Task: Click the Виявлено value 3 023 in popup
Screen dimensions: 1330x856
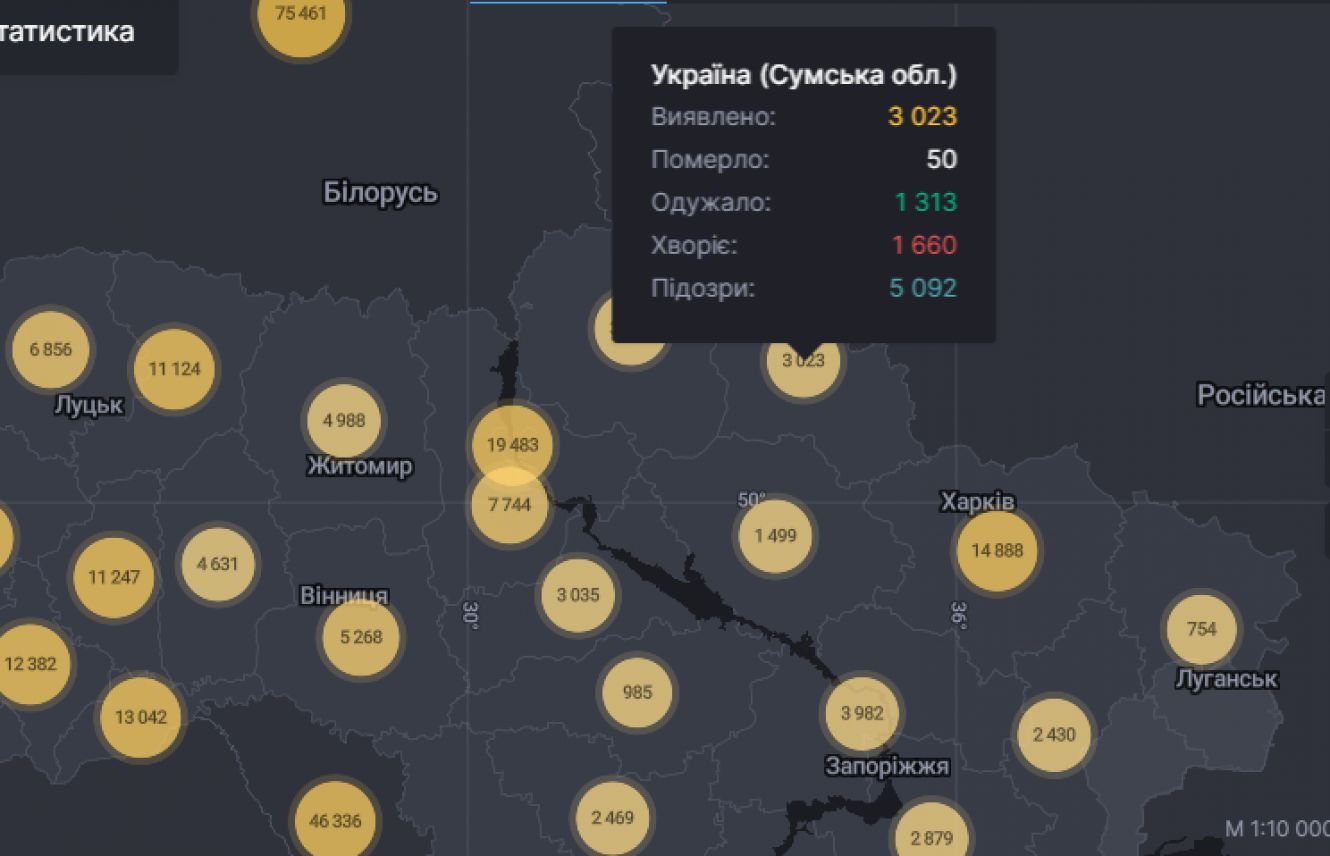Action: (x=922, y=116)
